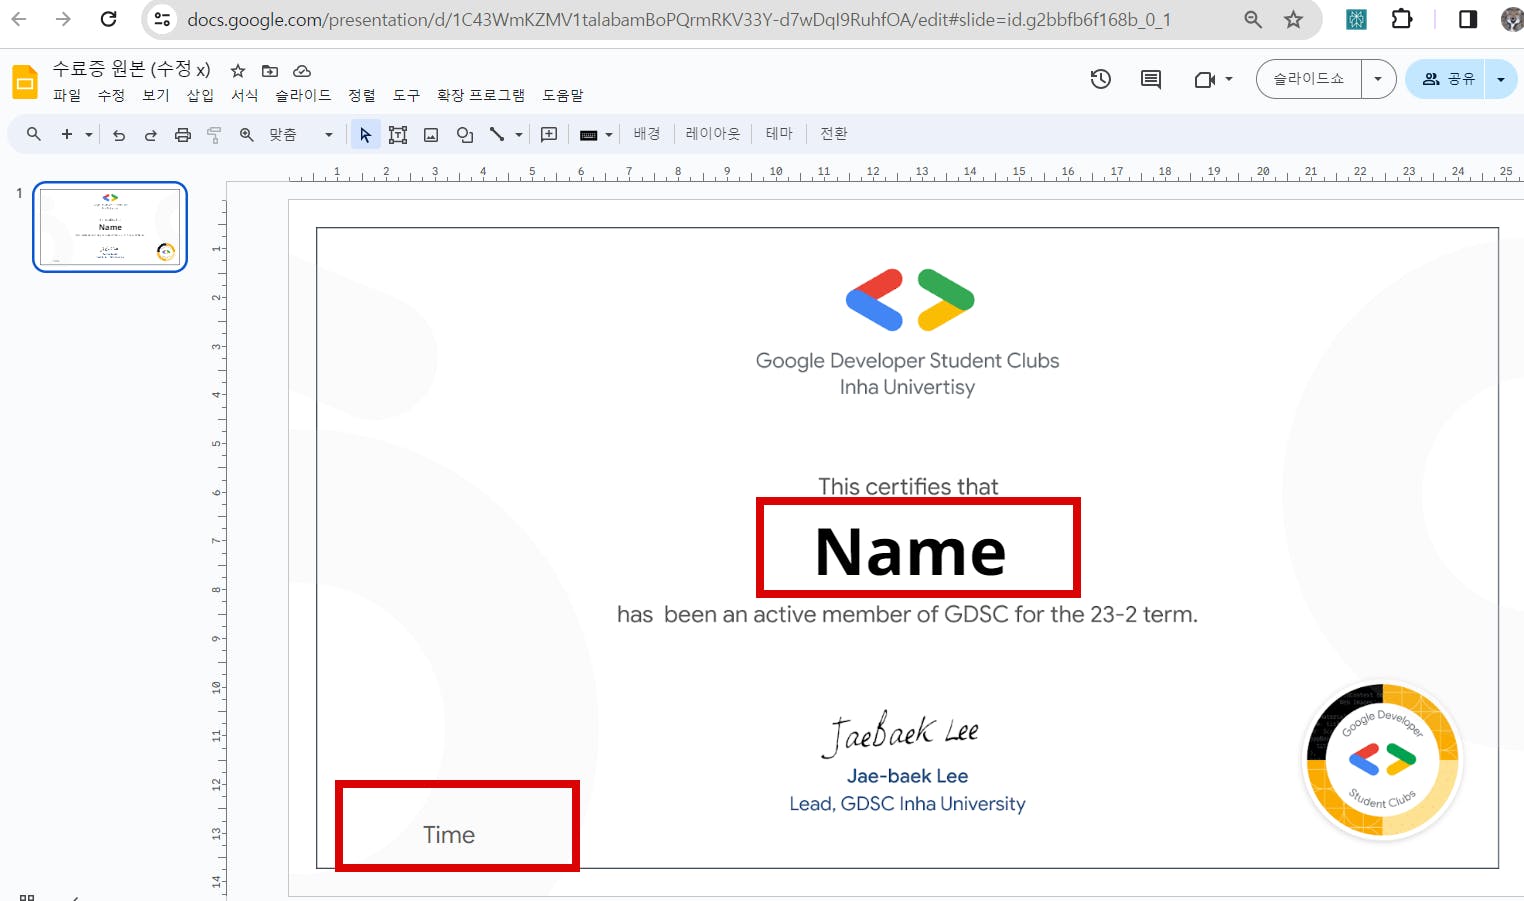Click the move to folder icon
The image size is (1524, 901).
[270, 71]
